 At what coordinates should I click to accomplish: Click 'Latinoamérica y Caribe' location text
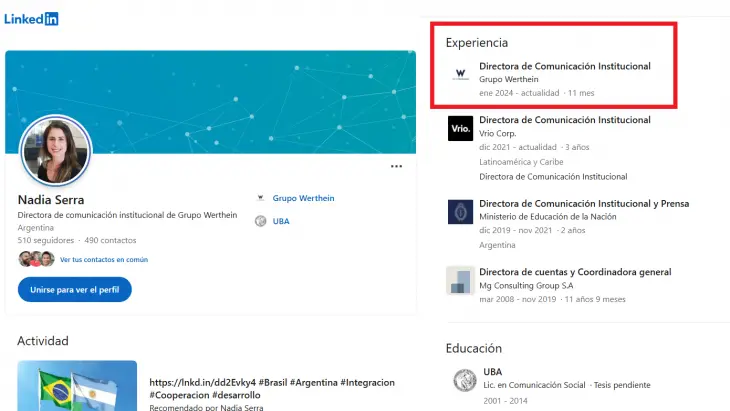tap(521, 162)
